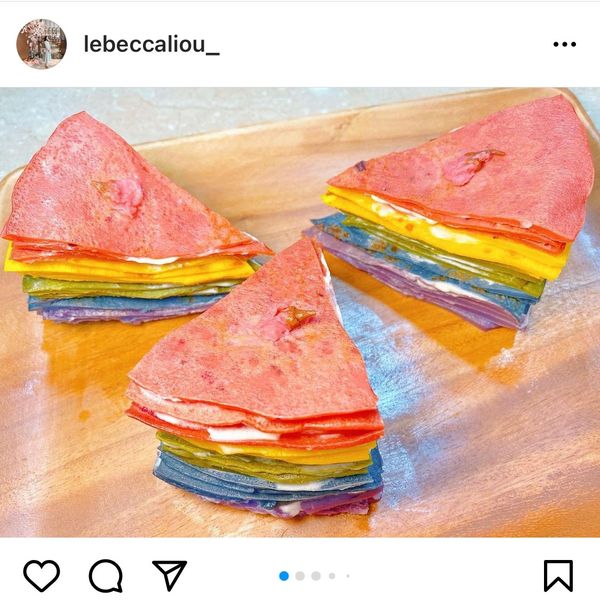Save the post with the bookmark icon
Screen dimensions: 600x600
point(559,576)
